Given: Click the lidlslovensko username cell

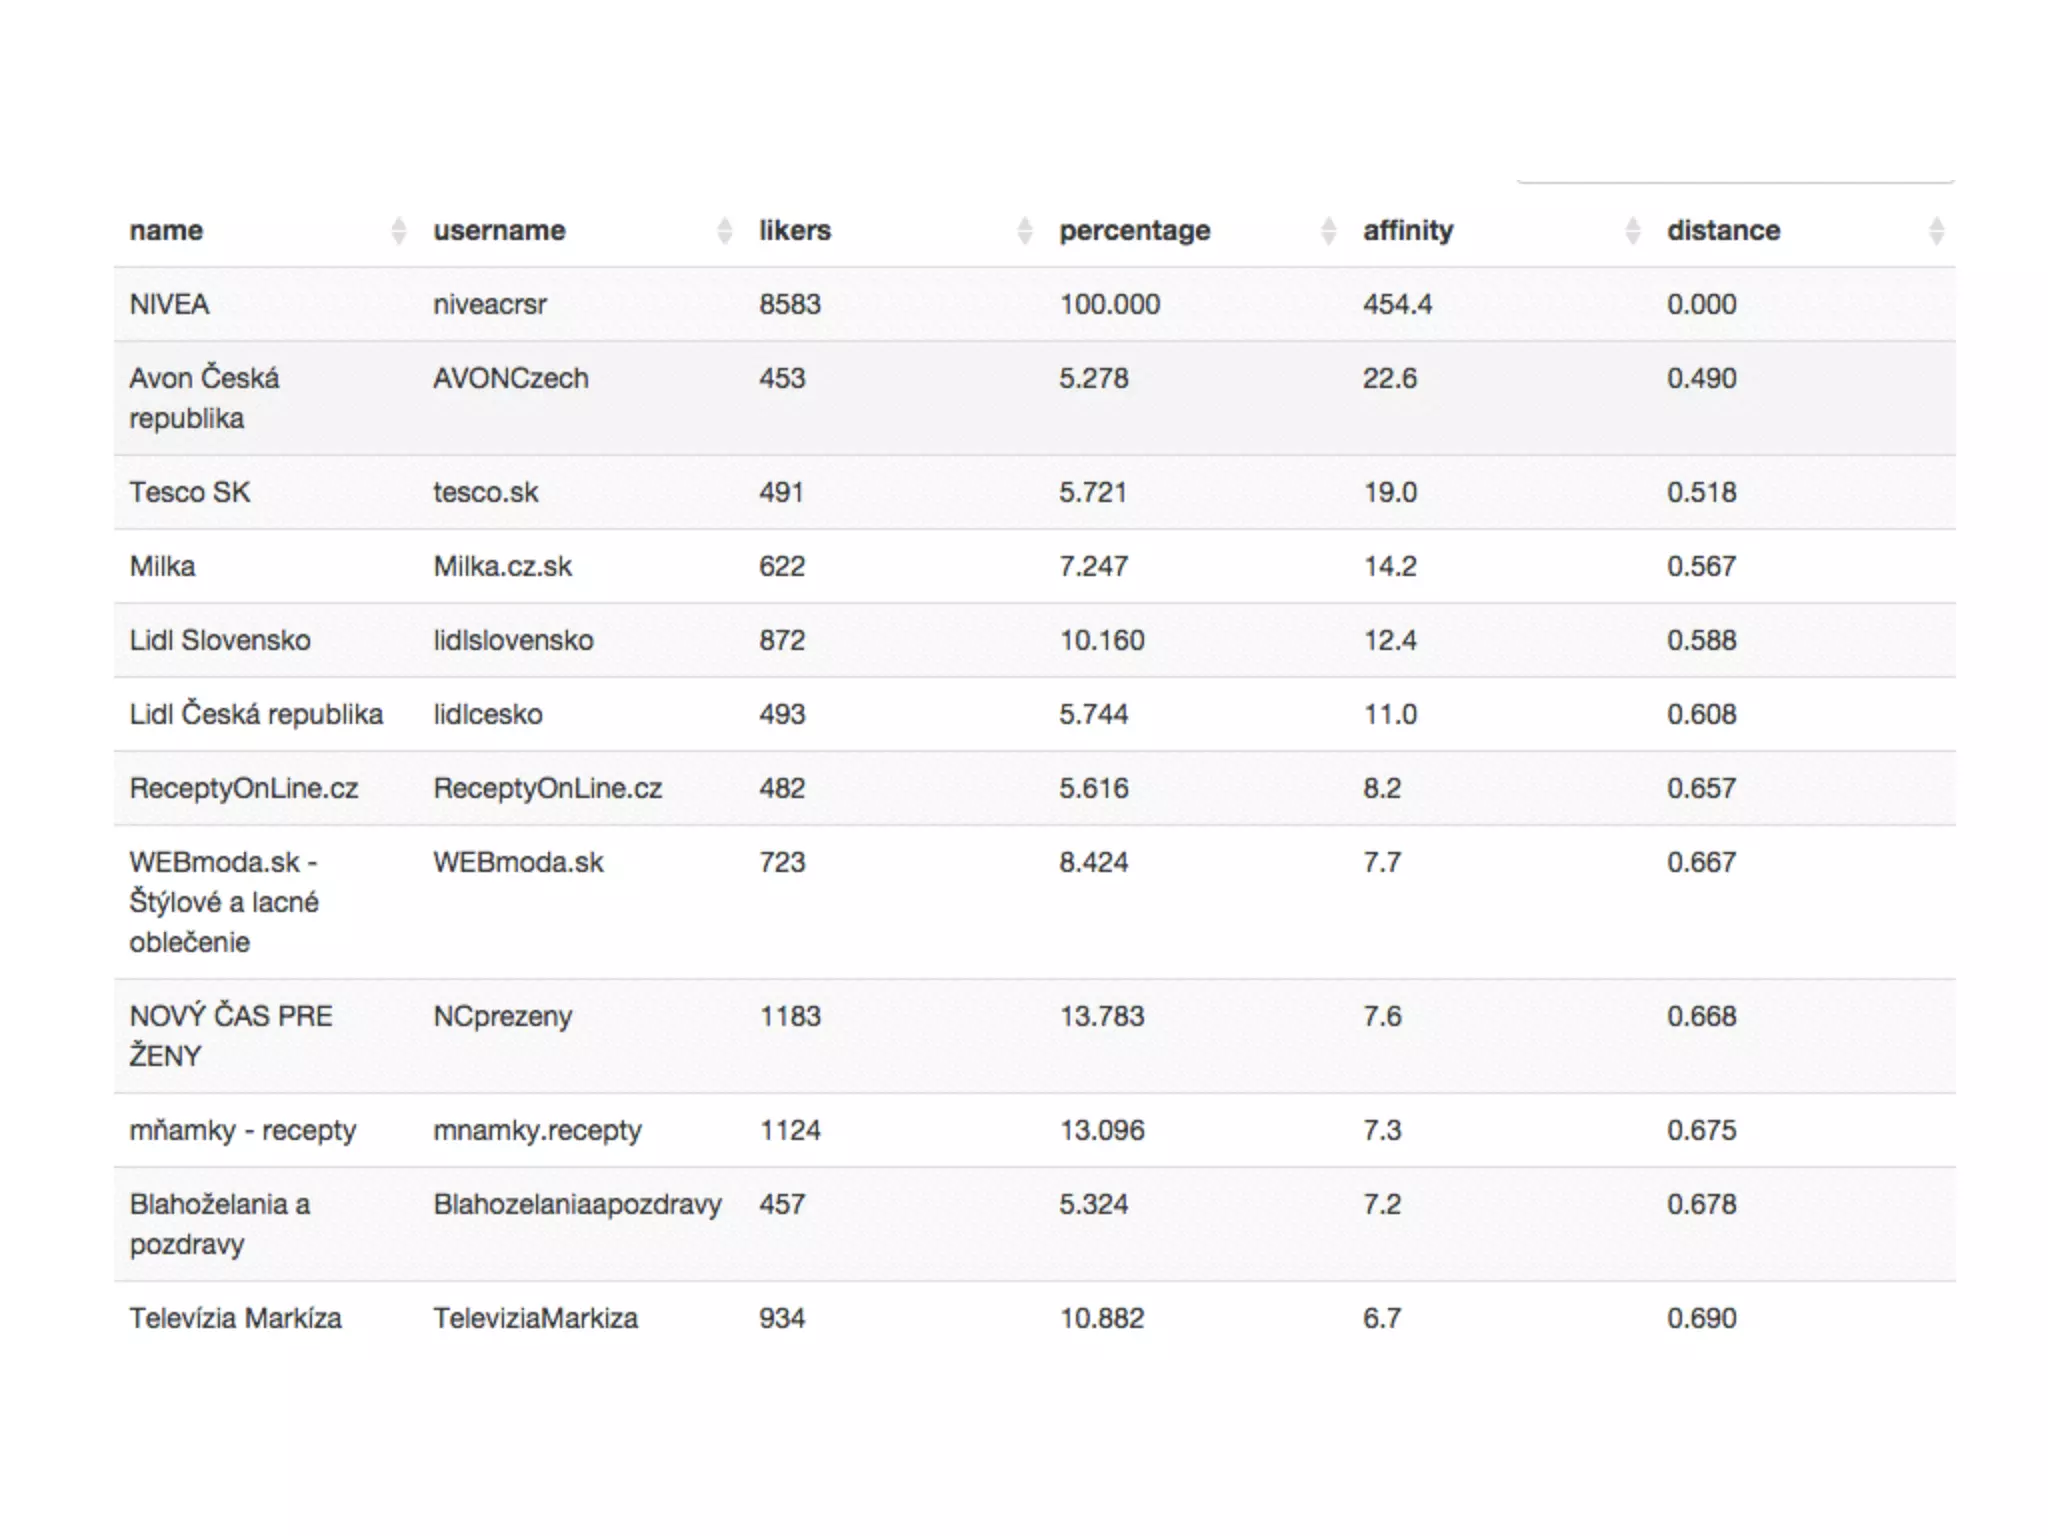Looking at the screenshot, I should pos(513,640).
